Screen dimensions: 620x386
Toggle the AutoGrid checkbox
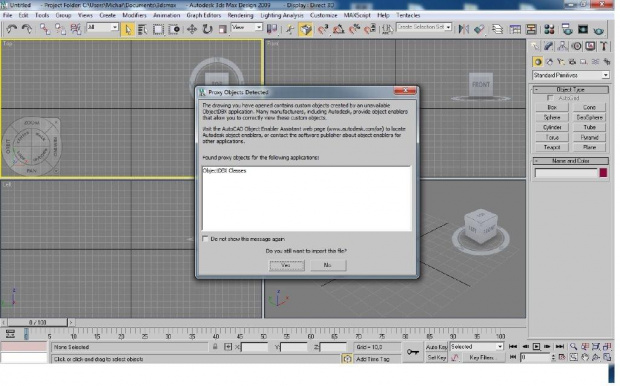[550, 98]
